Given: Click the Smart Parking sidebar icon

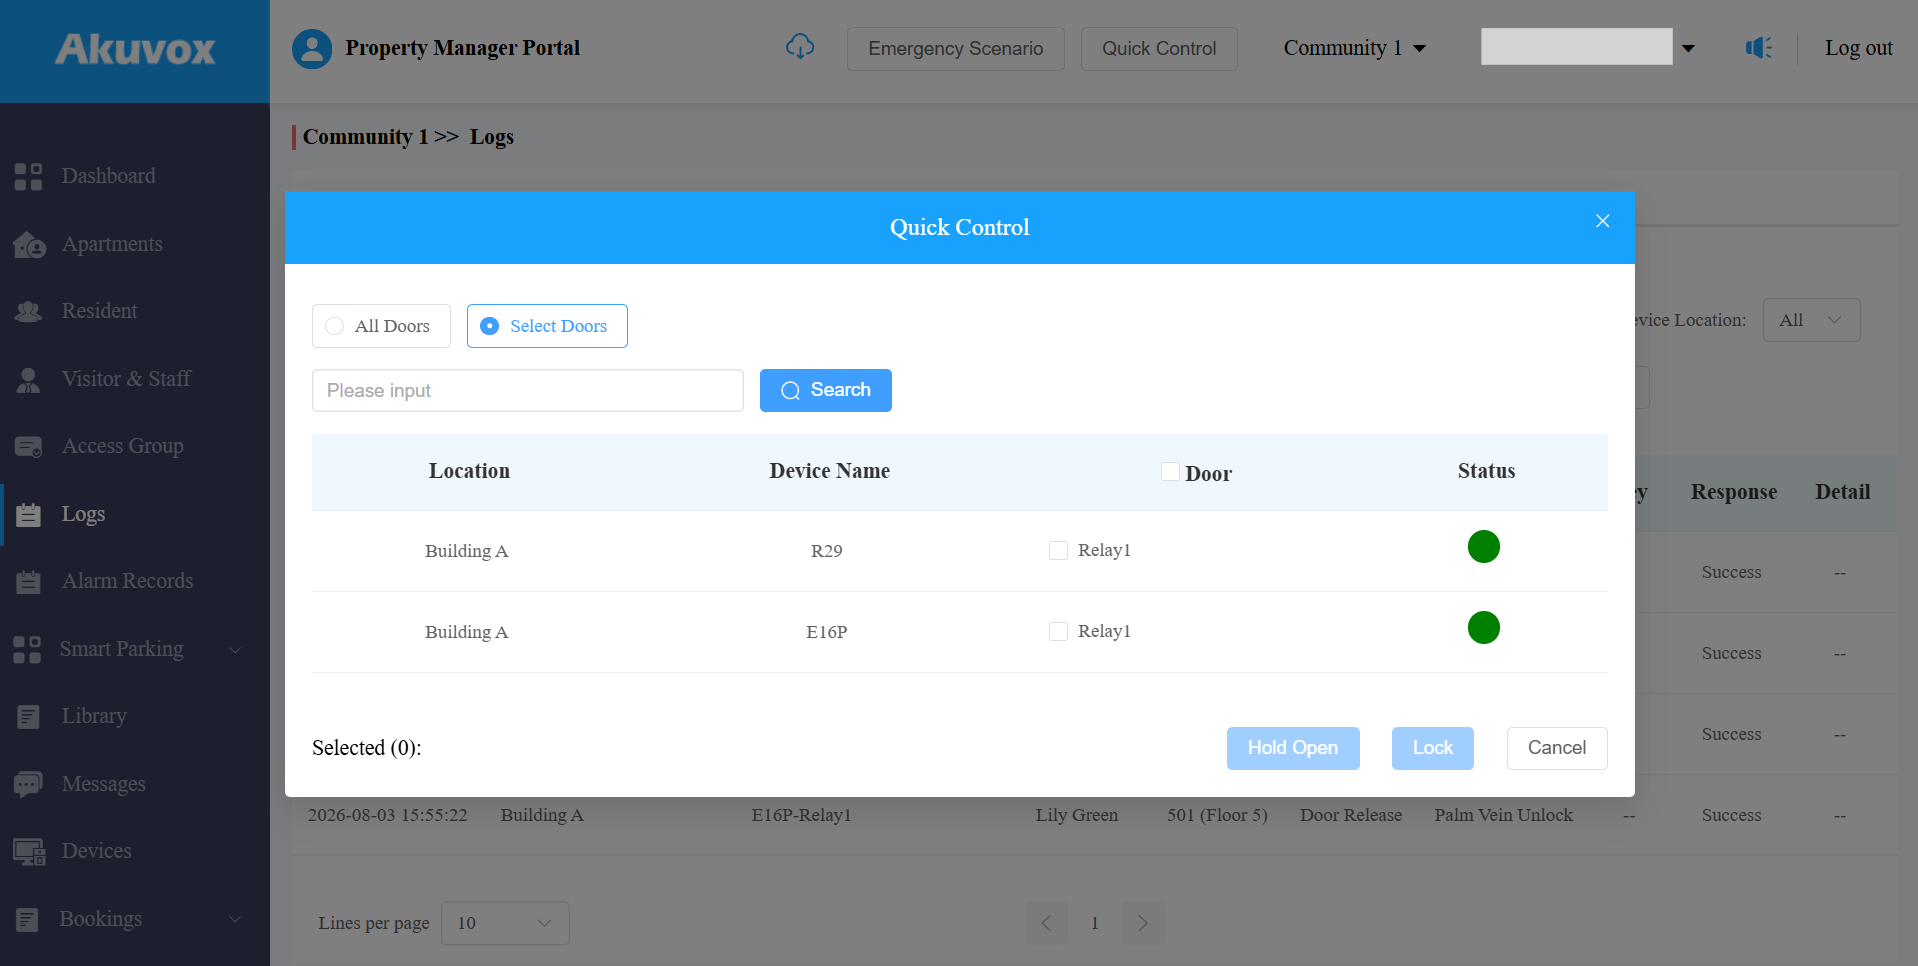Looking at the screenshot, I should click(x=27, y=649).
